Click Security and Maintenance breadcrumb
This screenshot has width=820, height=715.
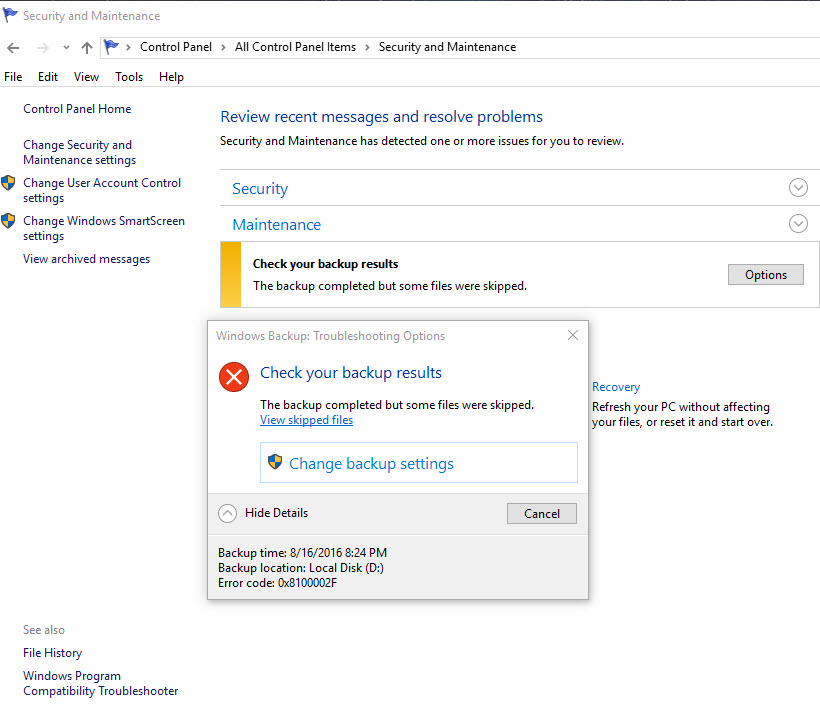(447, 47)
